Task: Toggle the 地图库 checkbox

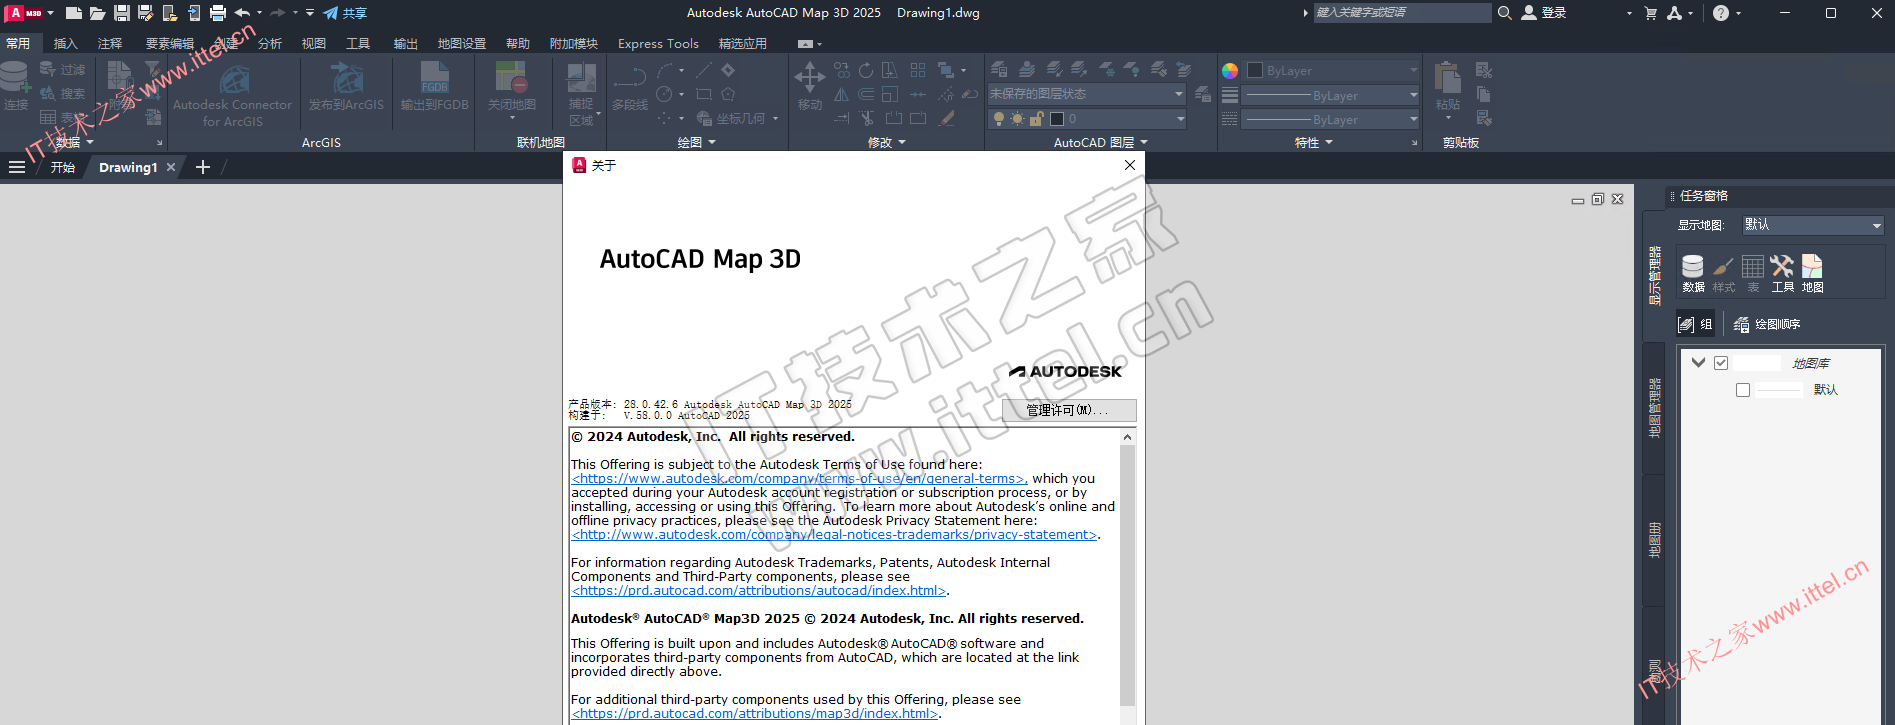Action: 1721,363
